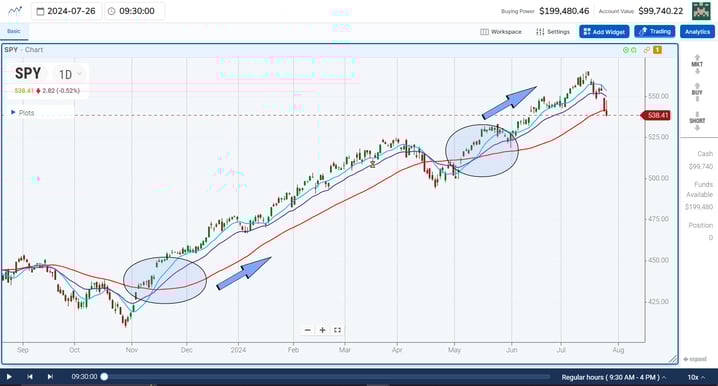This screenshot has width=718, height=386.
Task: Click the chart link icon
Action: (x=646, y=50)
